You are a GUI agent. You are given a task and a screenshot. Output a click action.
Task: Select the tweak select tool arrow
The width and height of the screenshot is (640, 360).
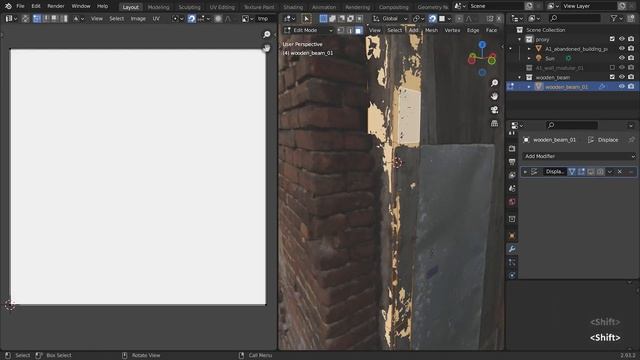(x=307, y=18)
